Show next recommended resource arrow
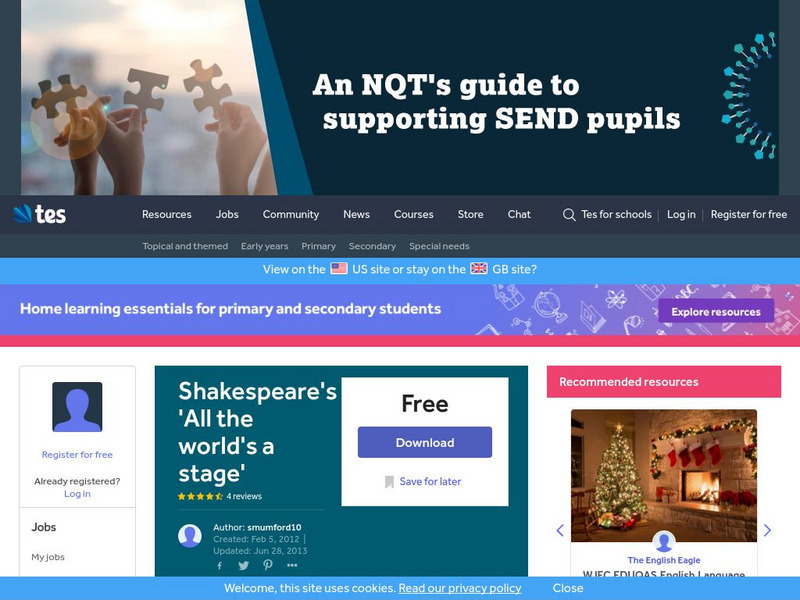 (767, 531)
